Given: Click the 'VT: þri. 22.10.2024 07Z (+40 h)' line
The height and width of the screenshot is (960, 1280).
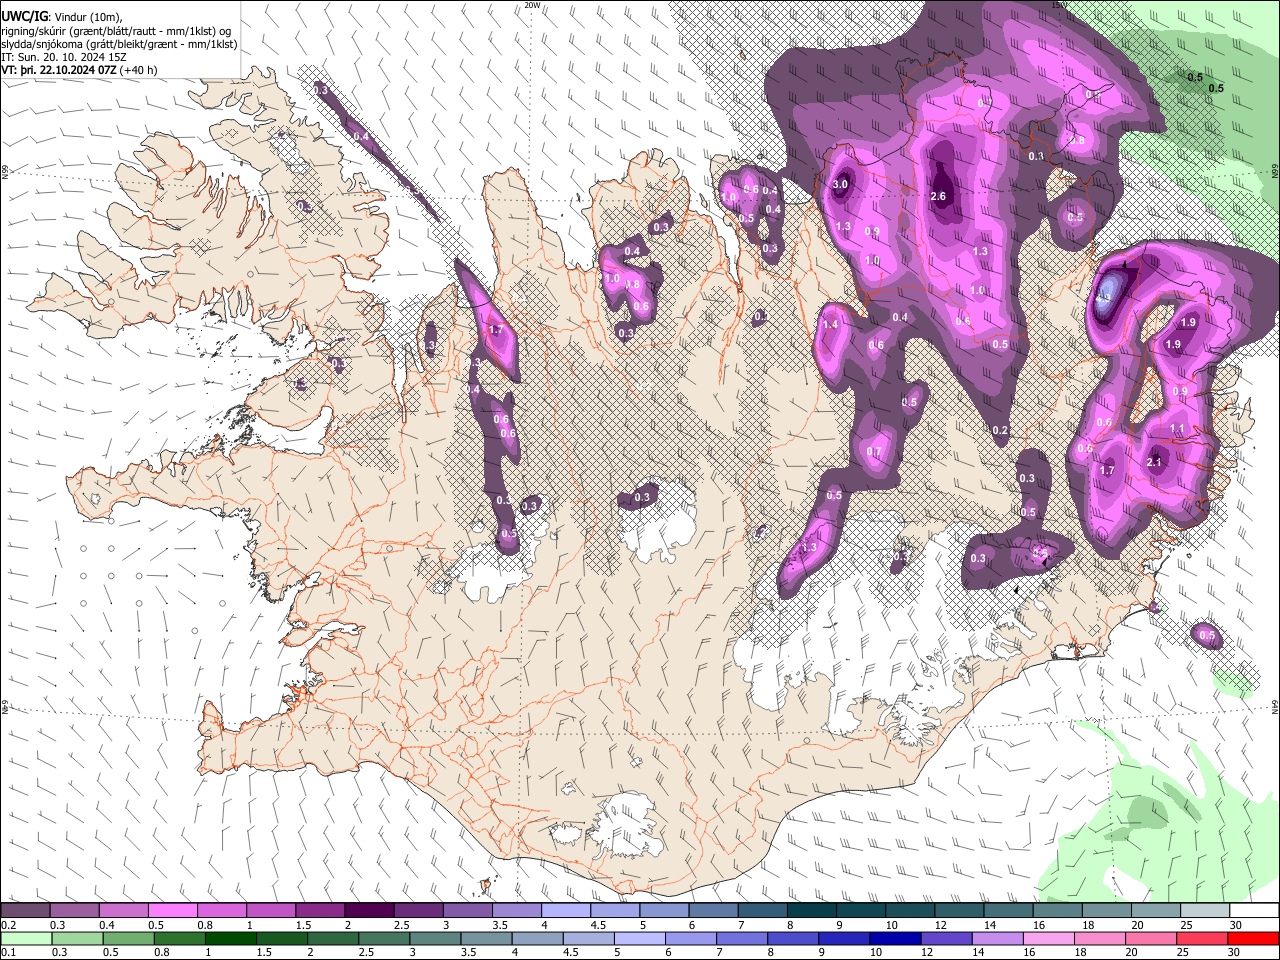Looking at the screenshot, I should click(79, 70).
